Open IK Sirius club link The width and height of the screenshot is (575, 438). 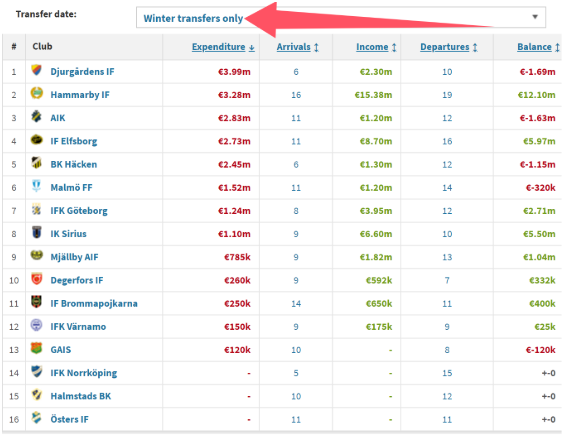point(68,234)
